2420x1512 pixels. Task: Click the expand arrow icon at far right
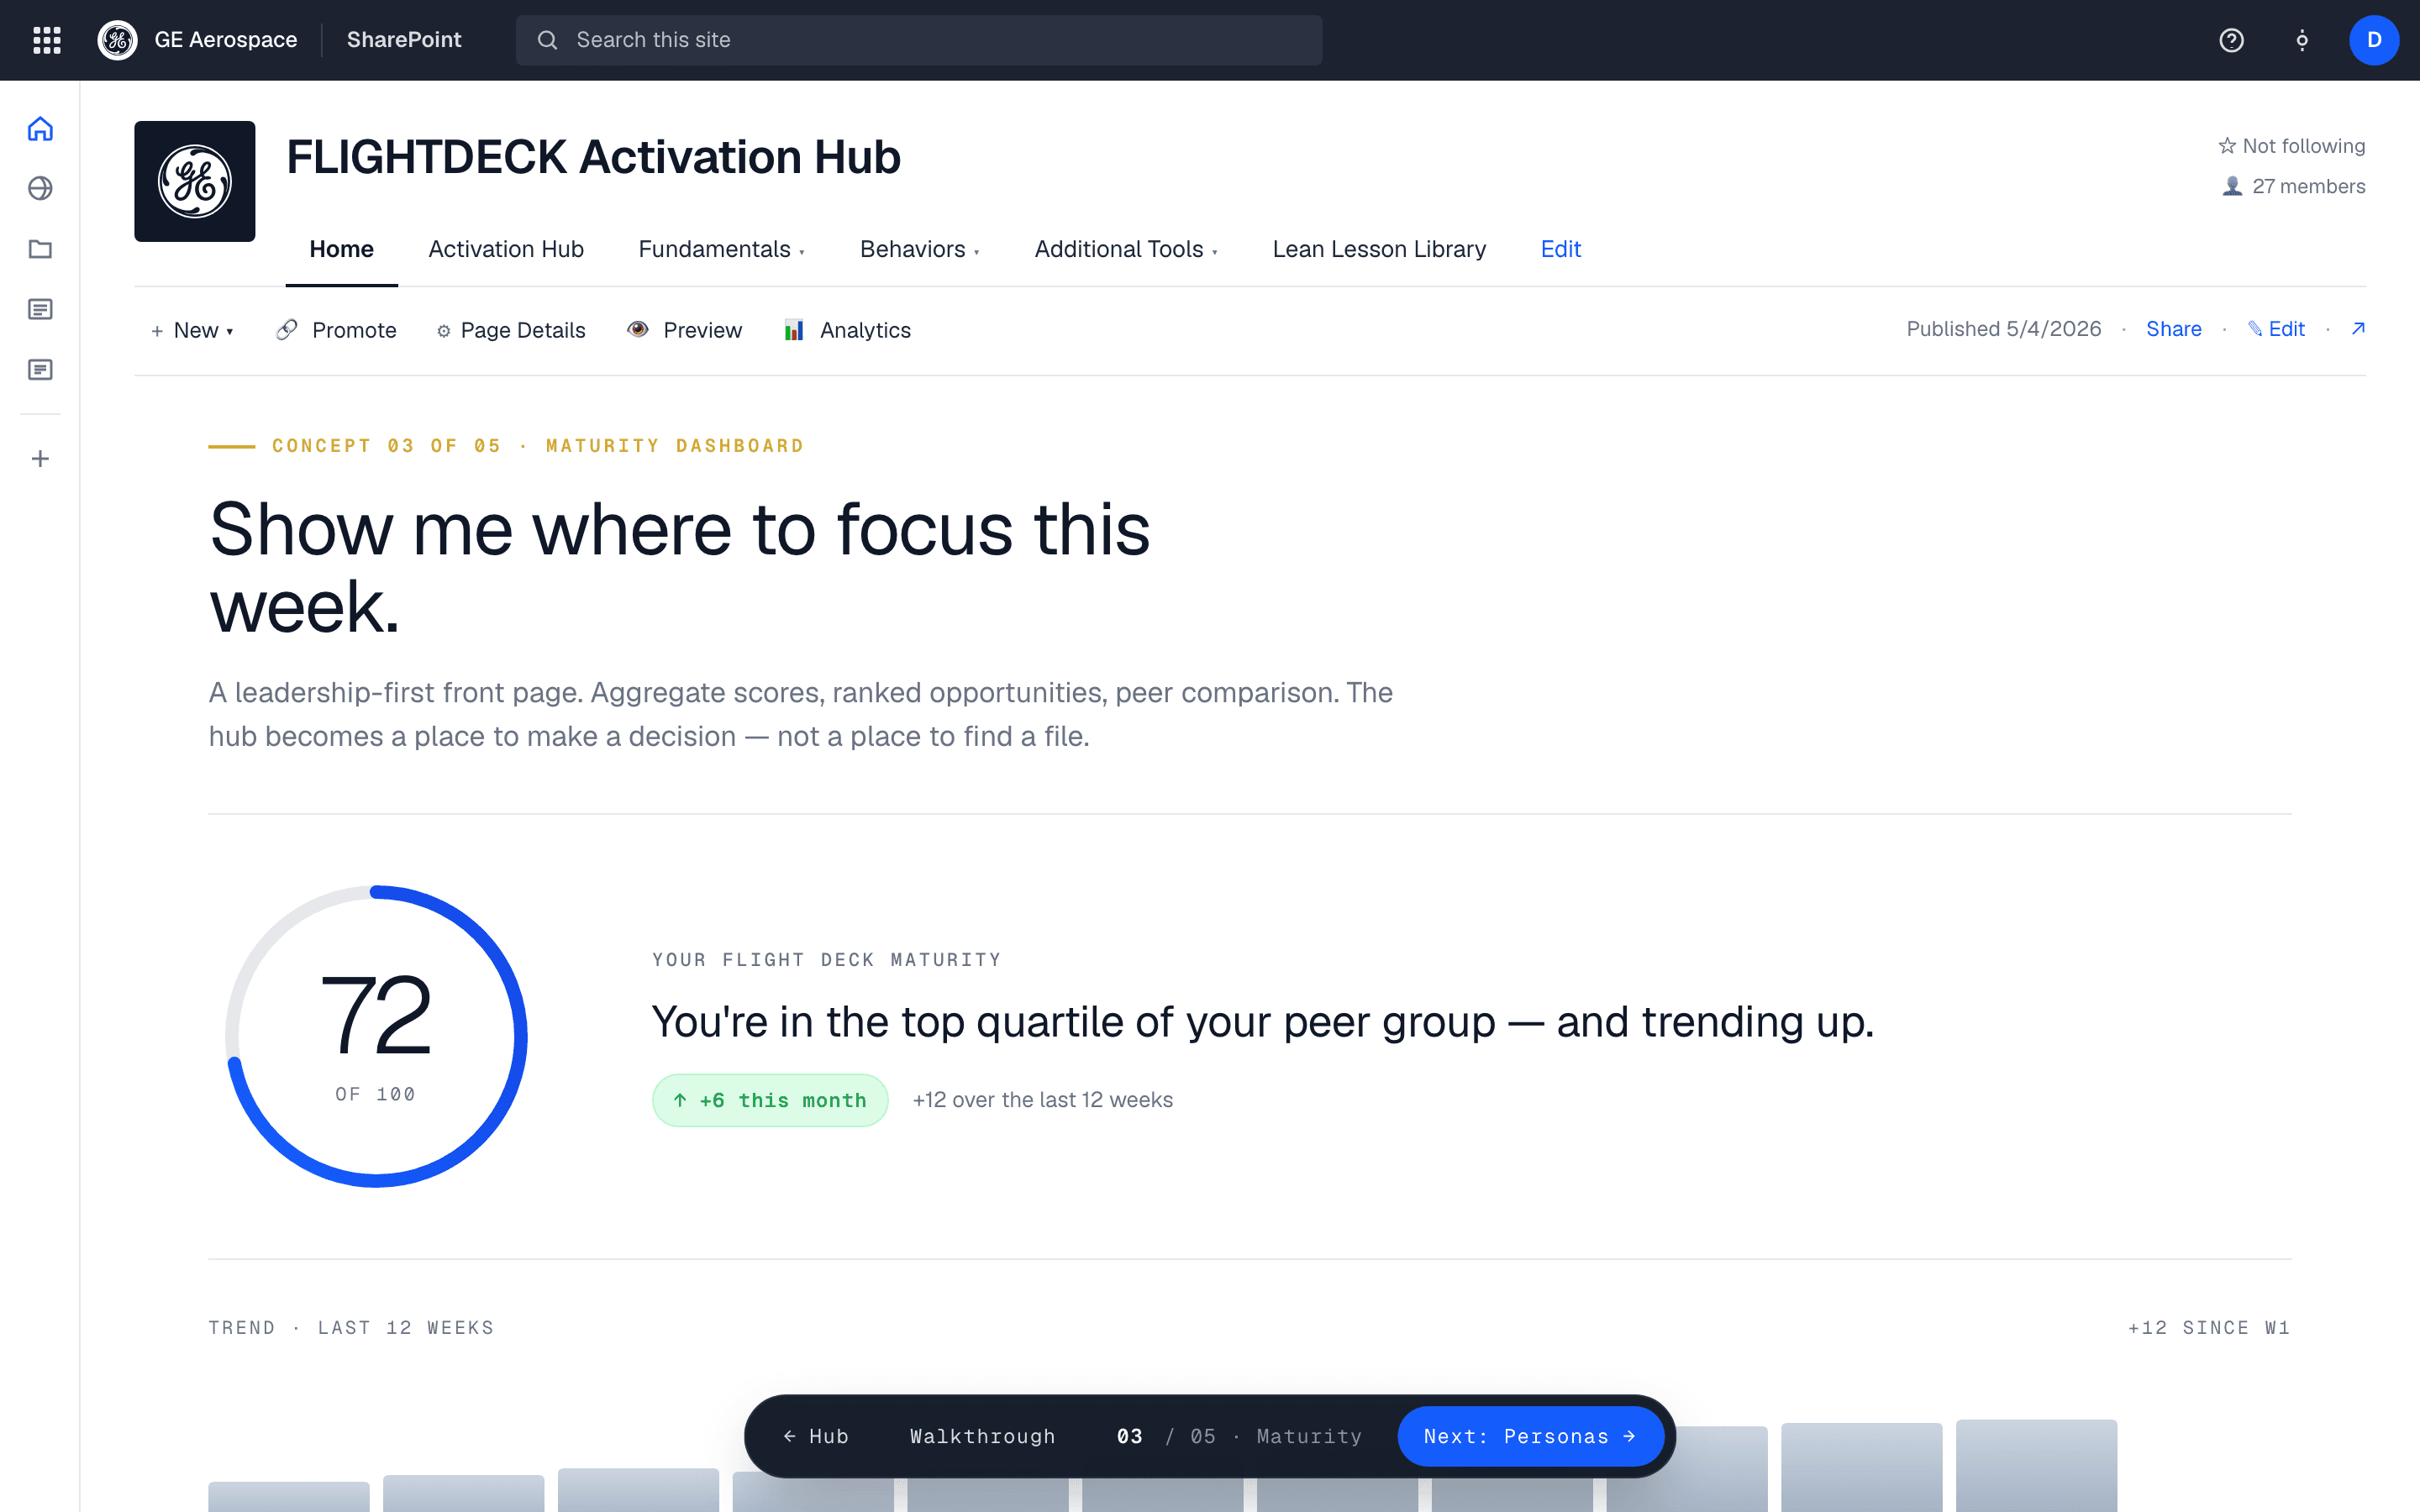2358,328
